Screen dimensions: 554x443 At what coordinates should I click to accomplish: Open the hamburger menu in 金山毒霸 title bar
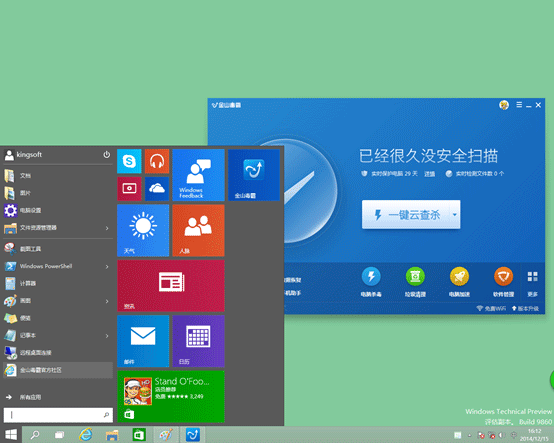(519, 105)
